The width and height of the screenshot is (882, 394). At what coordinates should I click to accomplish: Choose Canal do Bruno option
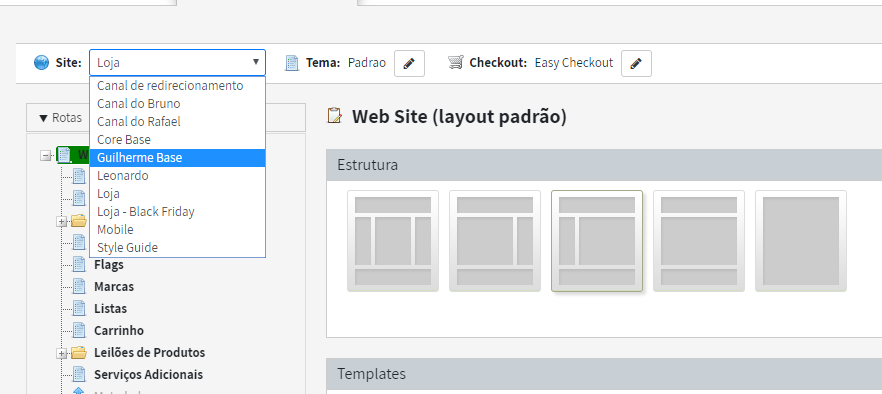point(177,104)
